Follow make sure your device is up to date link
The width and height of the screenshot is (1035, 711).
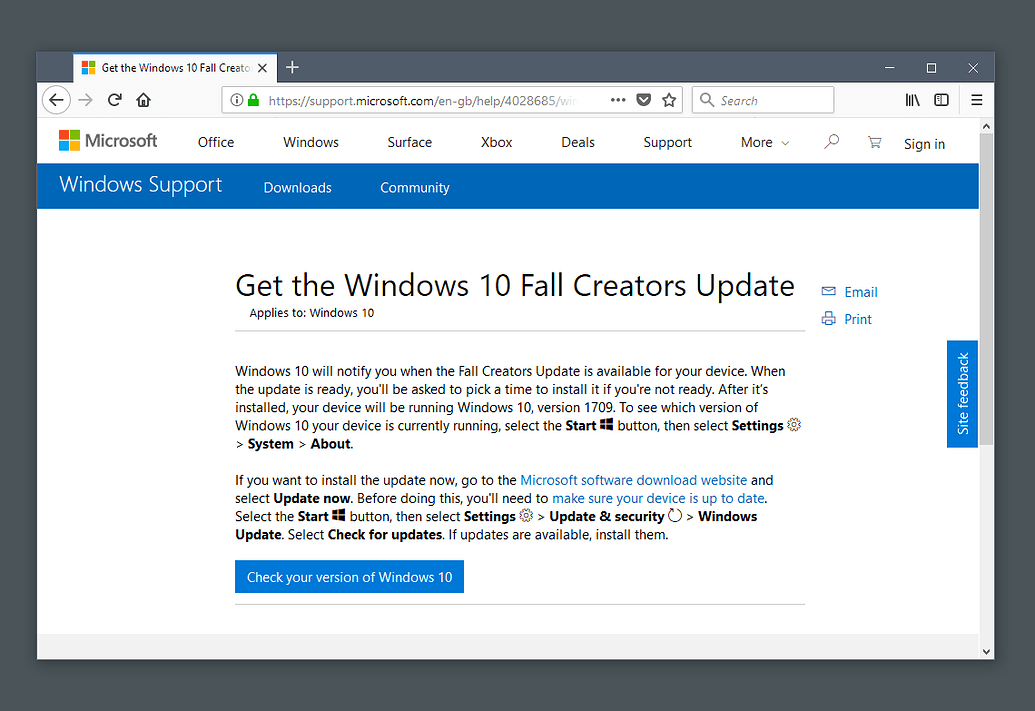tap(658, 498)
